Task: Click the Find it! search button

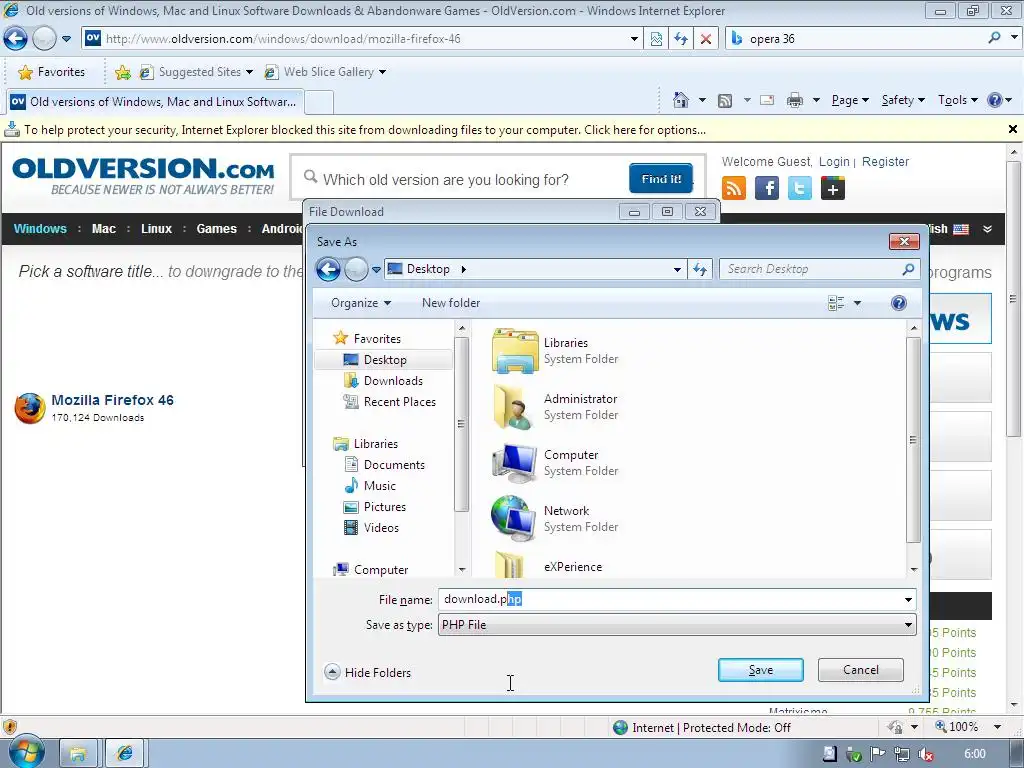Action: [661, 179]
